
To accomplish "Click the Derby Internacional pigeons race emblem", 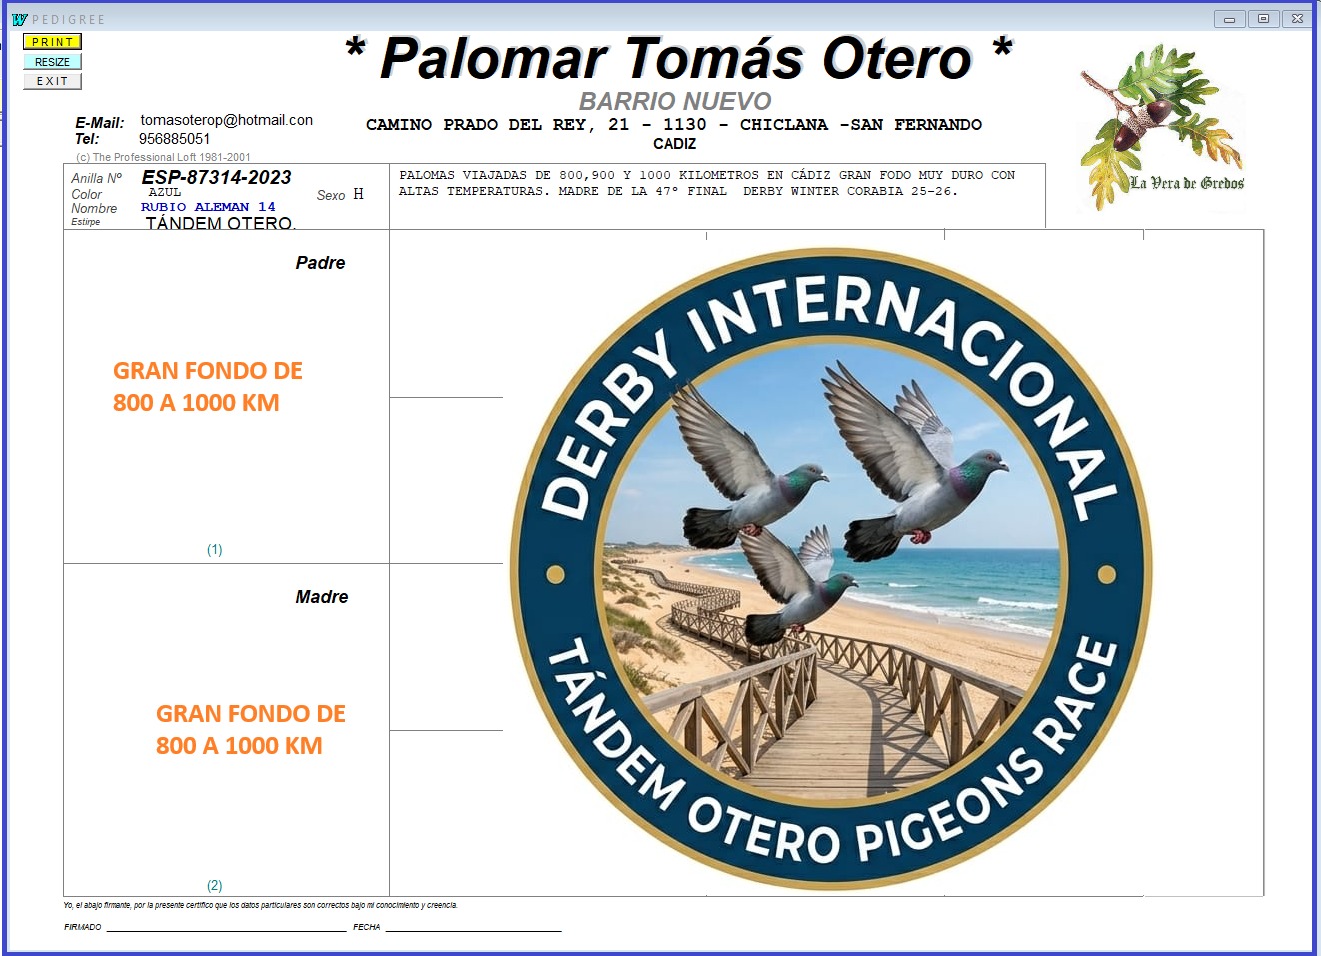I will click(831, 568).
